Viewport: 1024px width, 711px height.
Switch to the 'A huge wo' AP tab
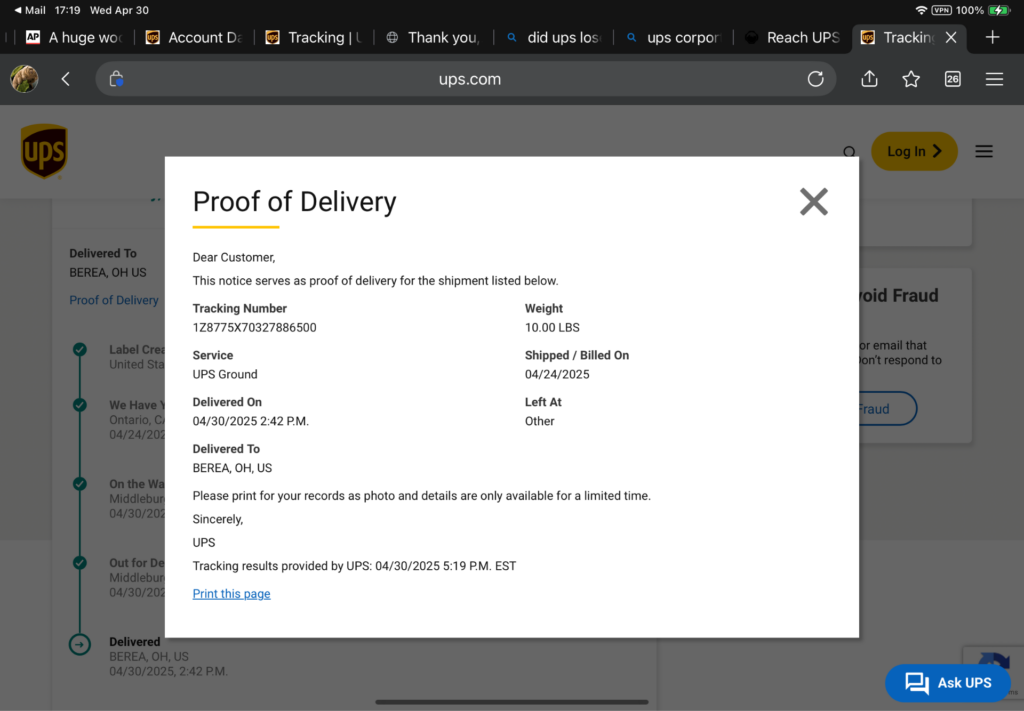[x=73, y=37]
